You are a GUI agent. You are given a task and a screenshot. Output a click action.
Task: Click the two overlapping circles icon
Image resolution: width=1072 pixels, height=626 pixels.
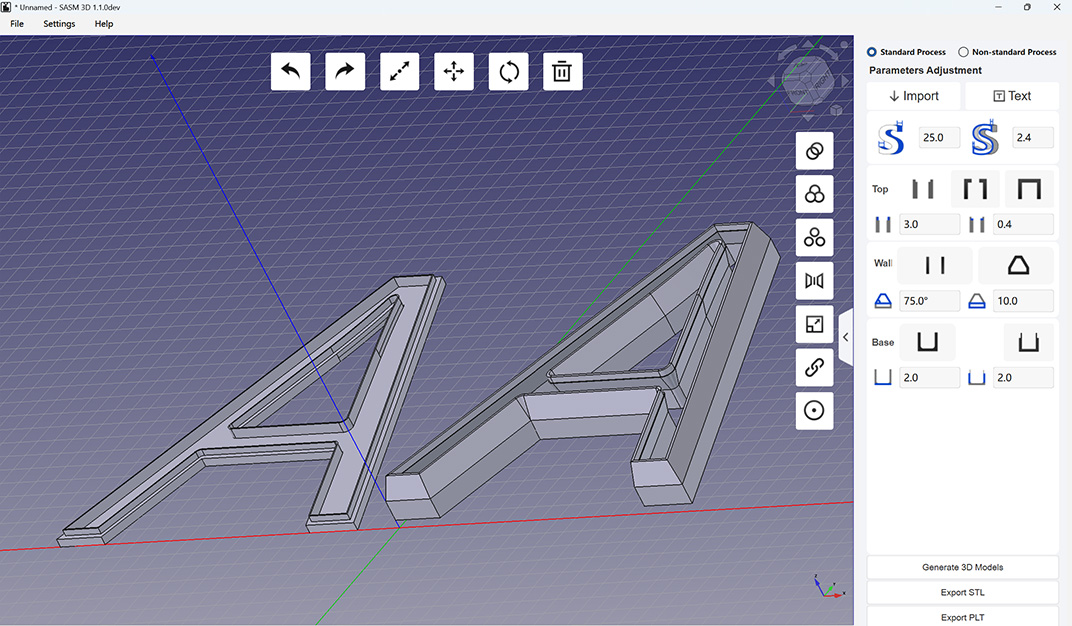pyautogui.click(x=814, y=151)
